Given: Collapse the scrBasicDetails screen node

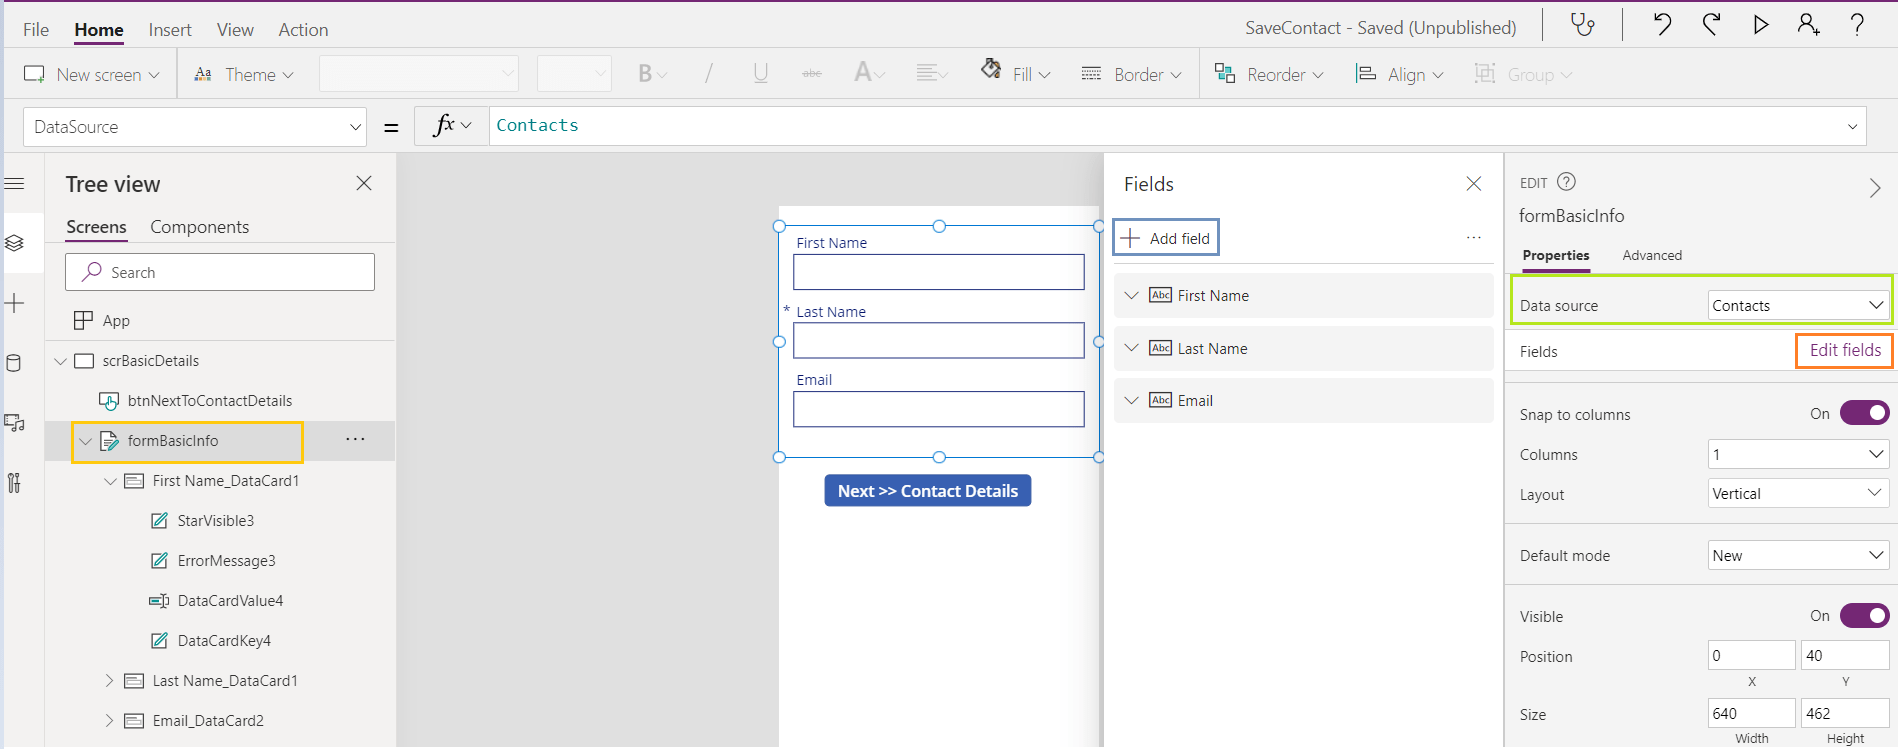Looking at the screenshot, I should (60, 361).
